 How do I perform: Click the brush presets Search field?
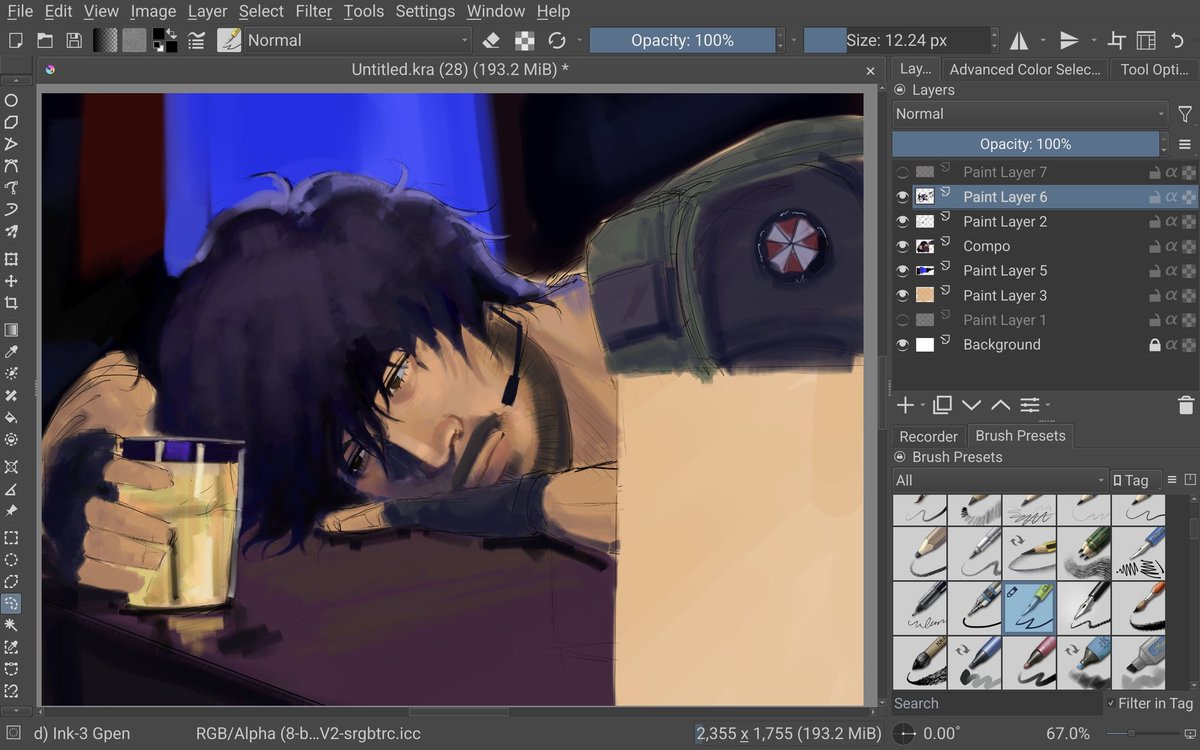click(996, 704)
